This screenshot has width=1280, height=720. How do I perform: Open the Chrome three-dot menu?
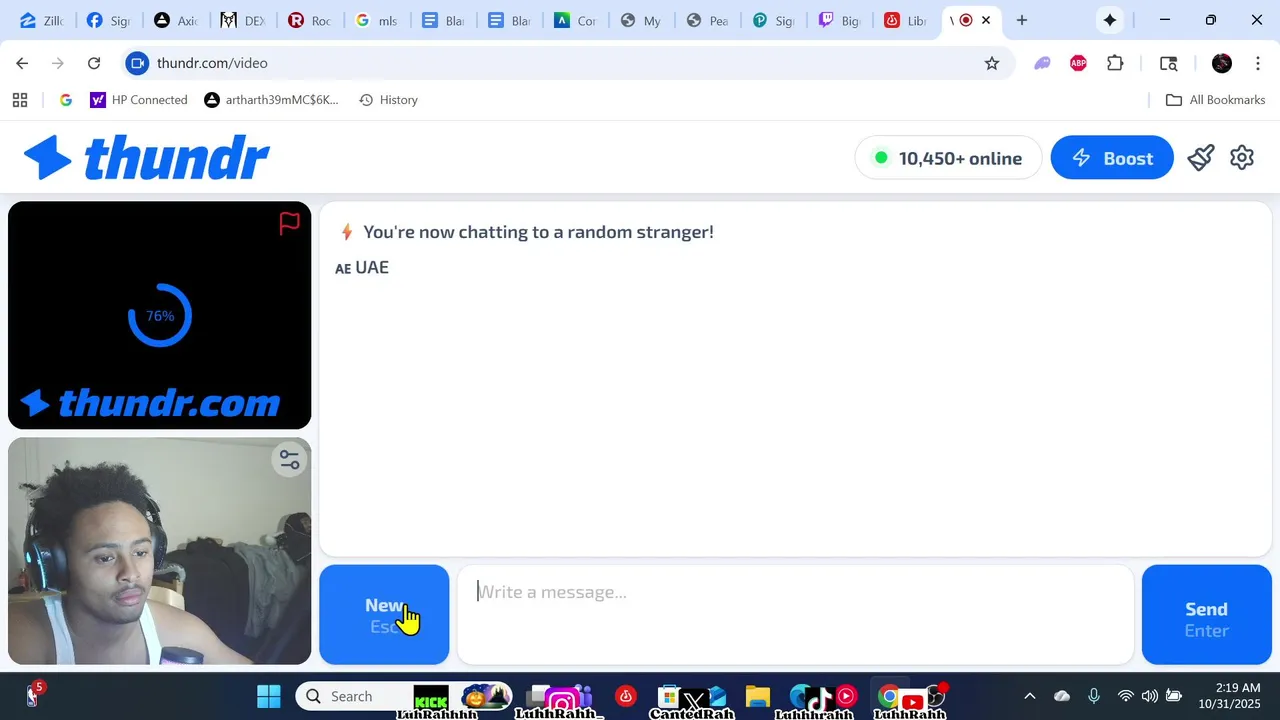[1256, 63]
